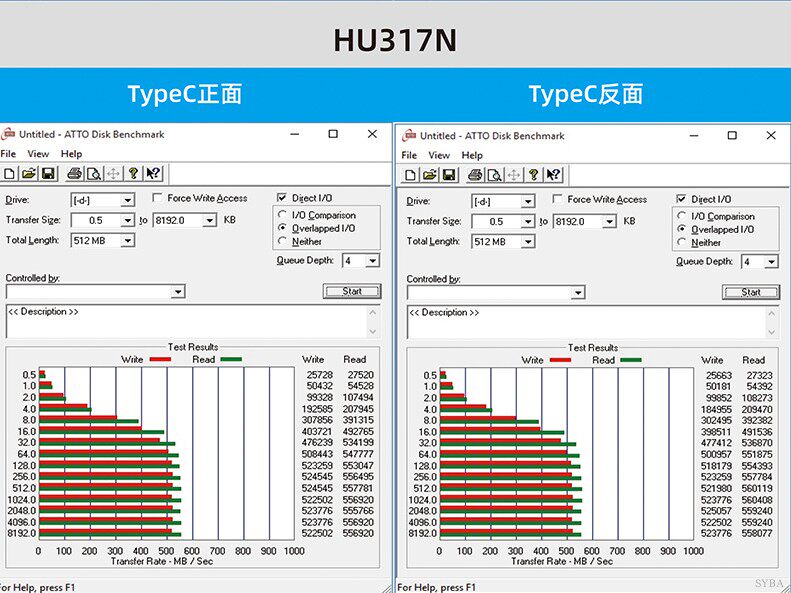Open Transfer Size 0.5 dropdown in left window

128,220
